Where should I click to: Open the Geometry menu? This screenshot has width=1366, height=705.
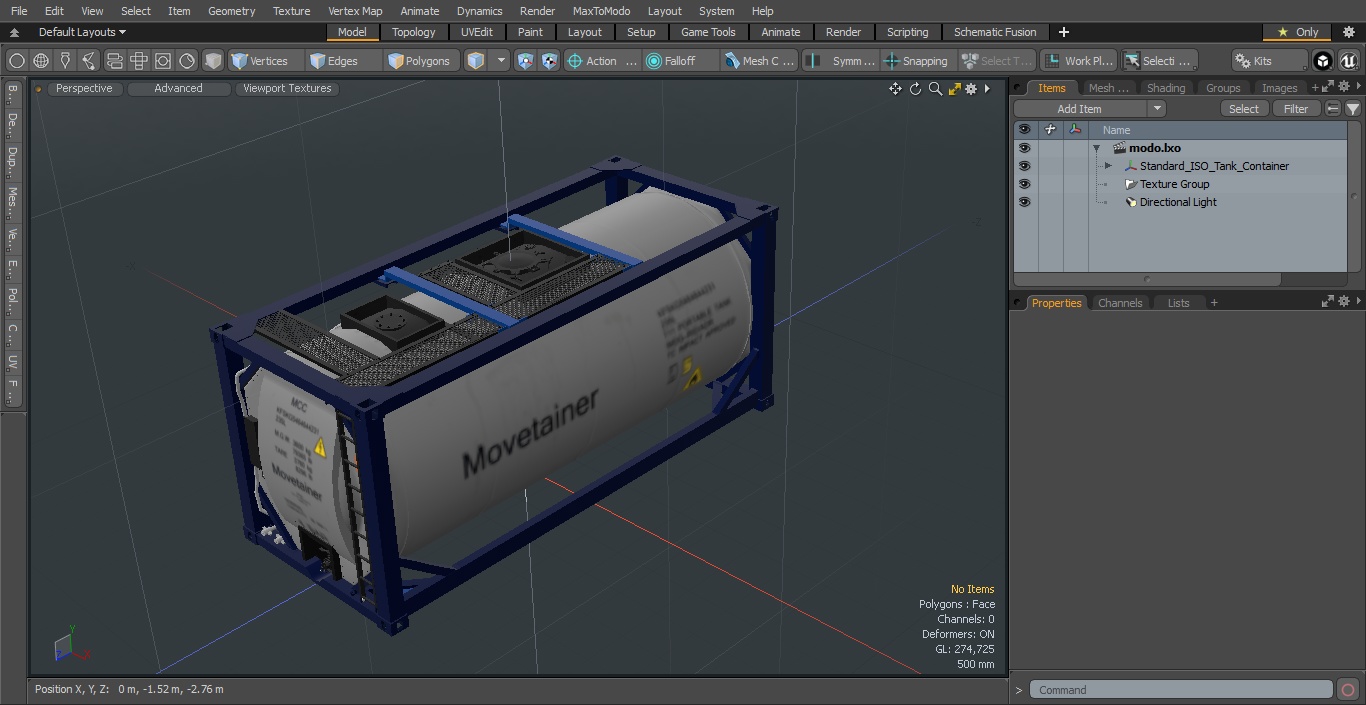(x=231, y=11)
